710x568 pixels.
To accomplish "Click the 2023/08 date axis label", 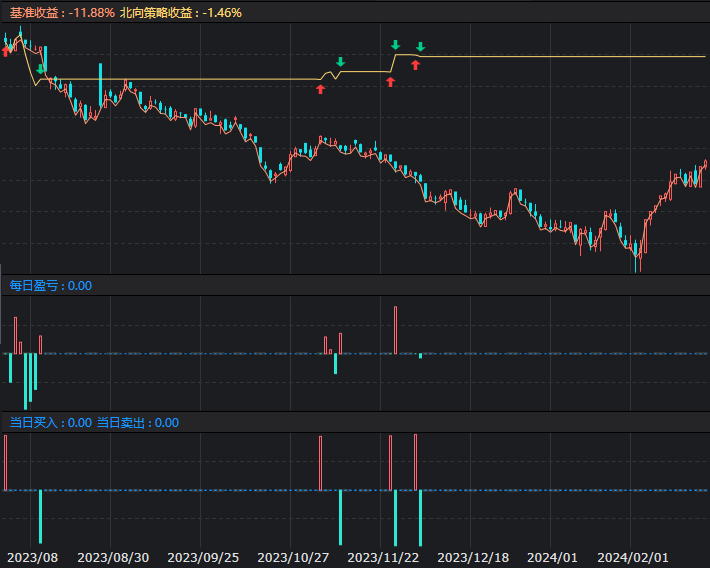I will [33, 558].
